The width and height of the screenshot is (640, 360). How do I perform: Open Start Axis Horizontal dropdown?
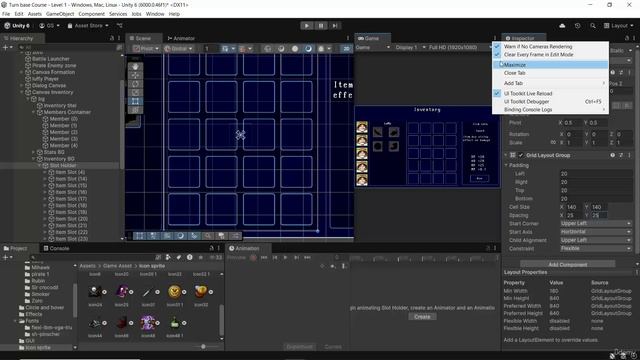[x=596, y=232]
